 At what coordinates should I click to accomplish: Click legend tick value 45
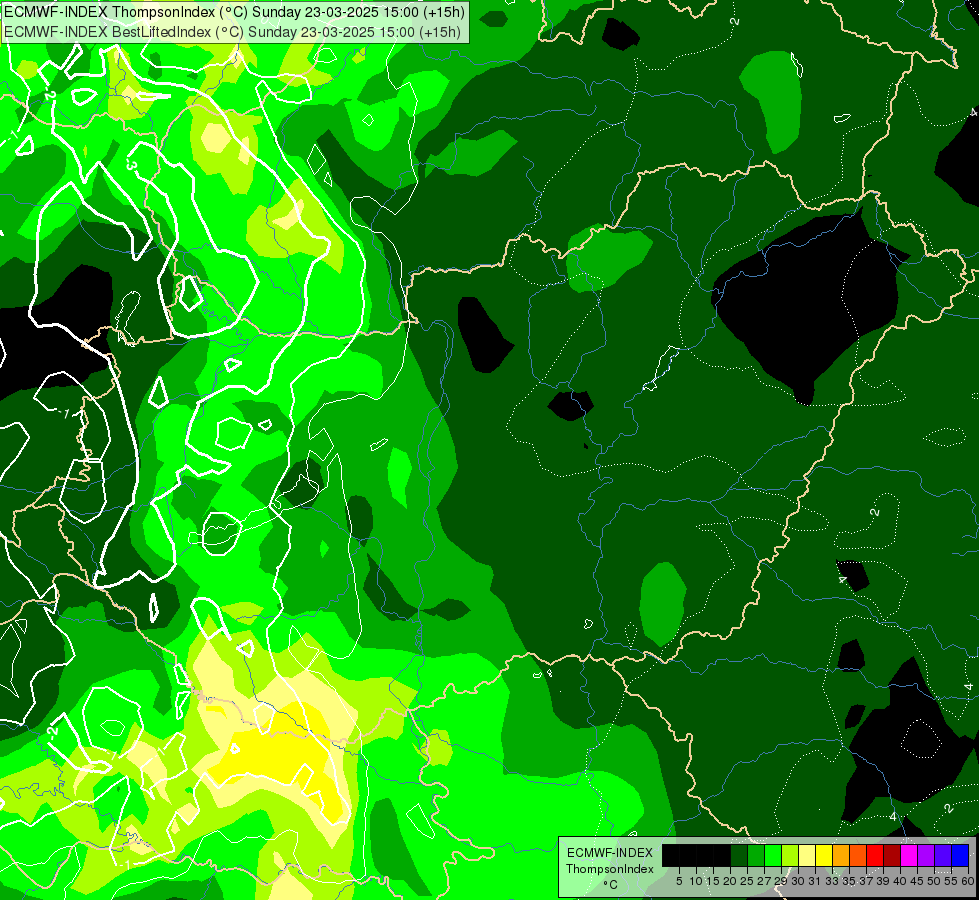point(917,881)
